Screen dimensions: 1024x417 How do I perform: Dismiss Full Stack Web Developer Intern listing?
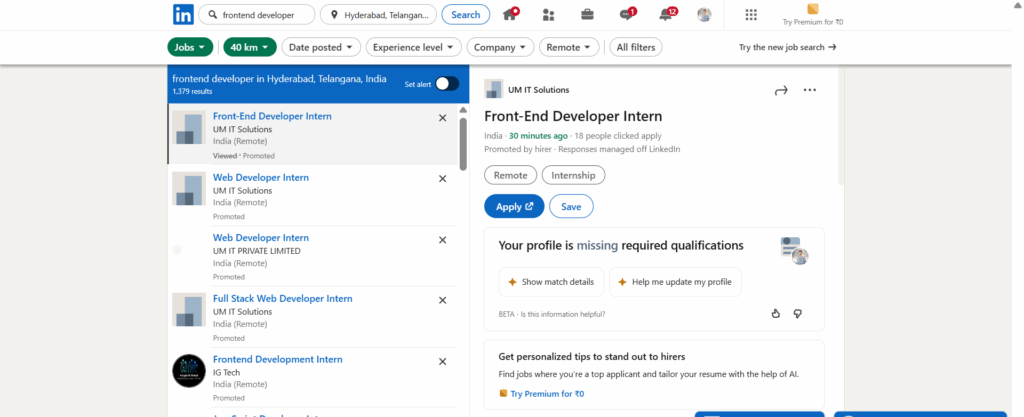(442, 300)
